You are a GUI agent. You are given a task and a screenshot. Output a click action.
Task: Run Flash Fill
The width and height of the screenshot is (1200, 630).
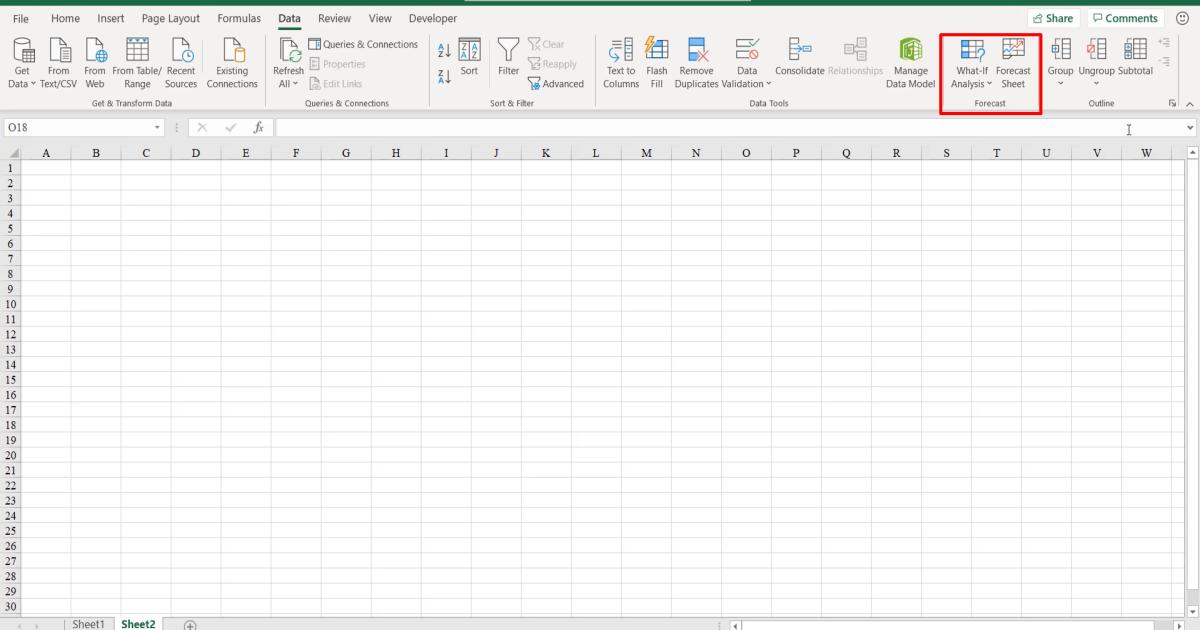pos(656,62)
